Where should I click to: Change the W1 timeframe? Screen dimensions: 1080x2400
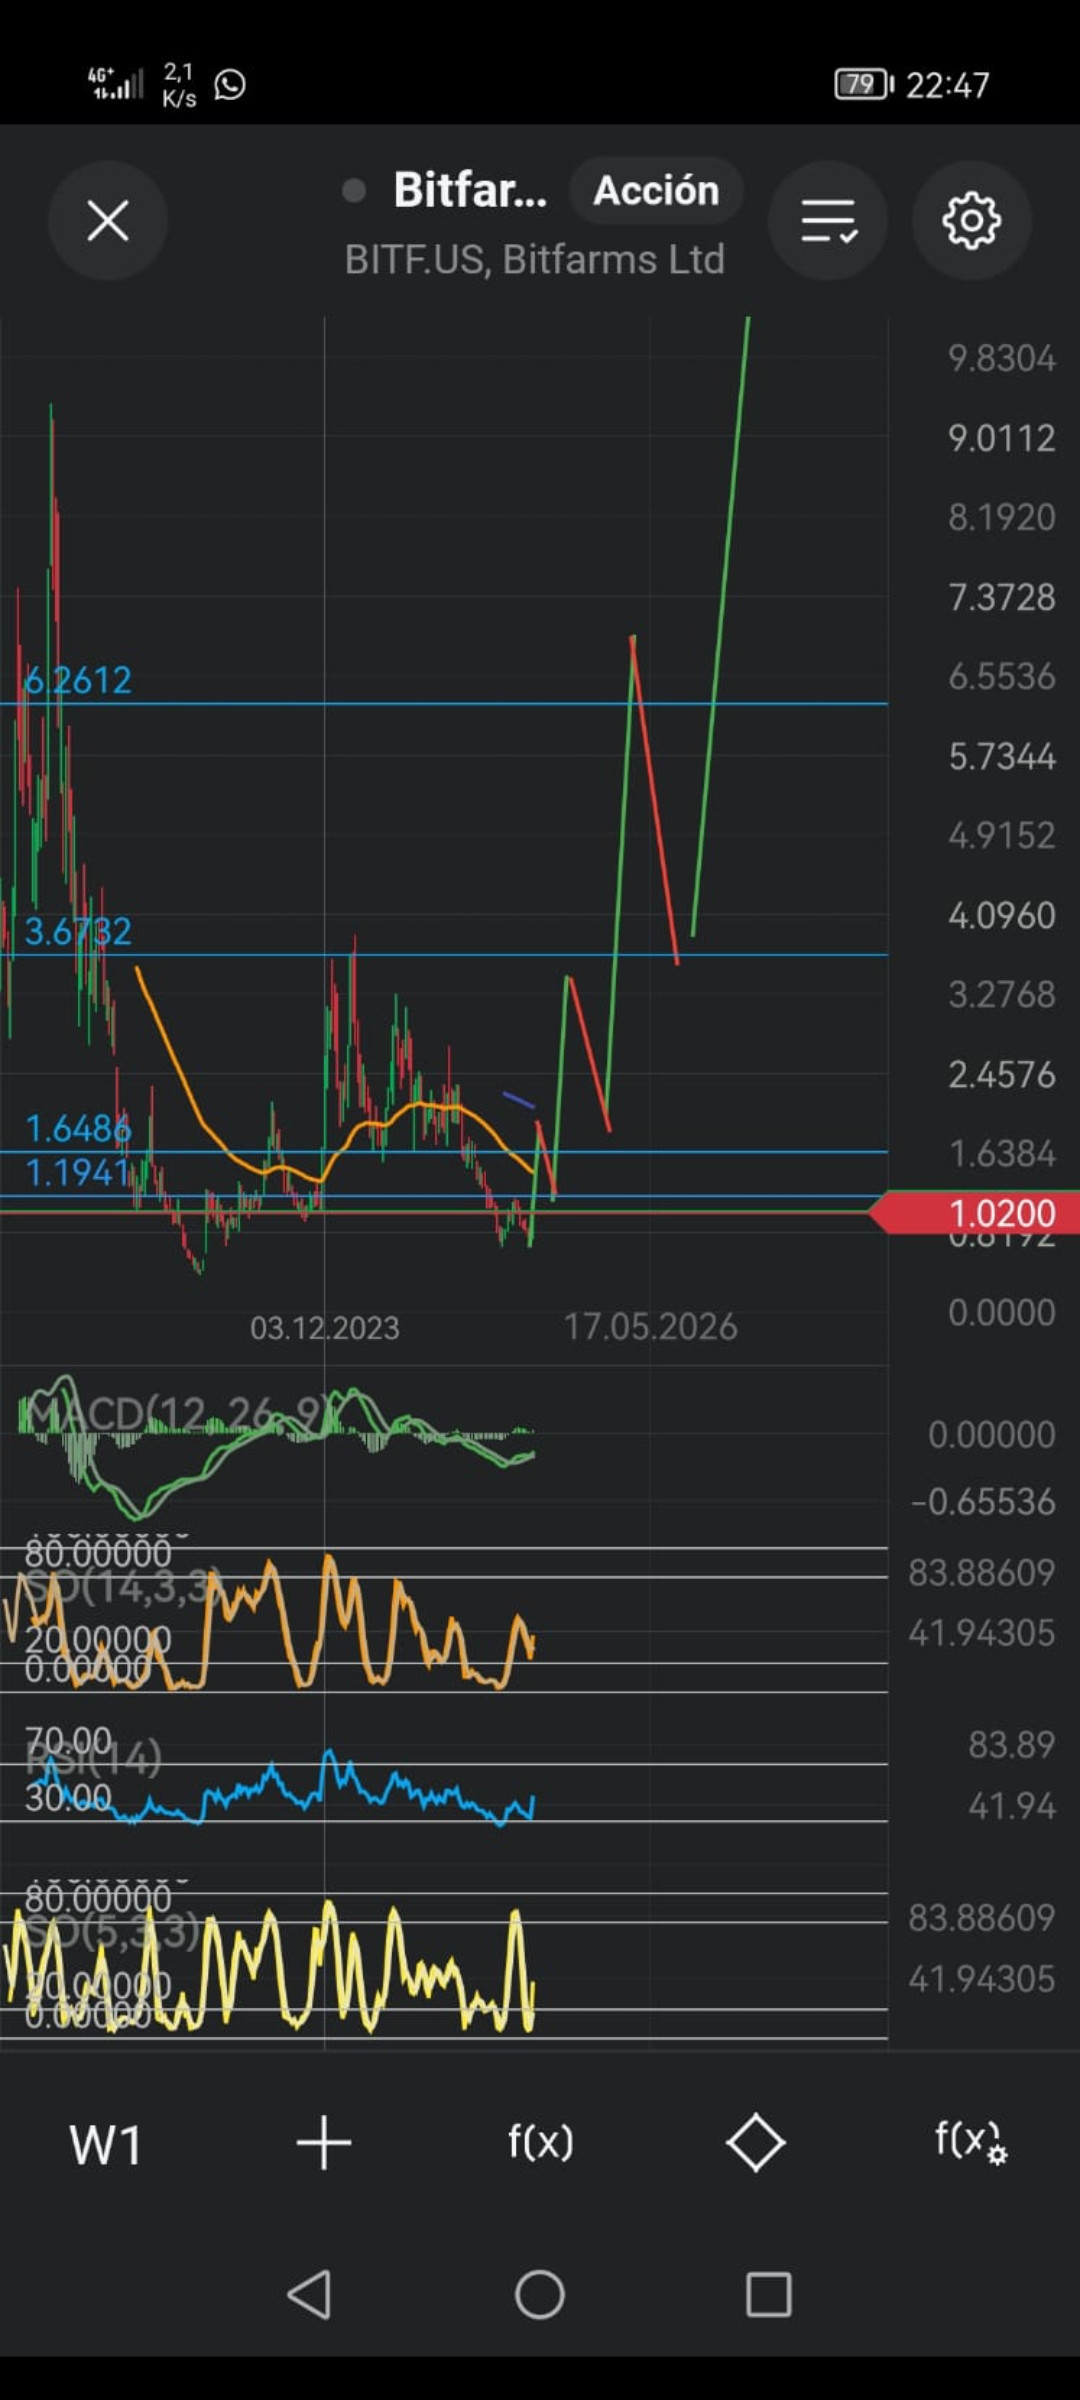tap(107, 2144)
